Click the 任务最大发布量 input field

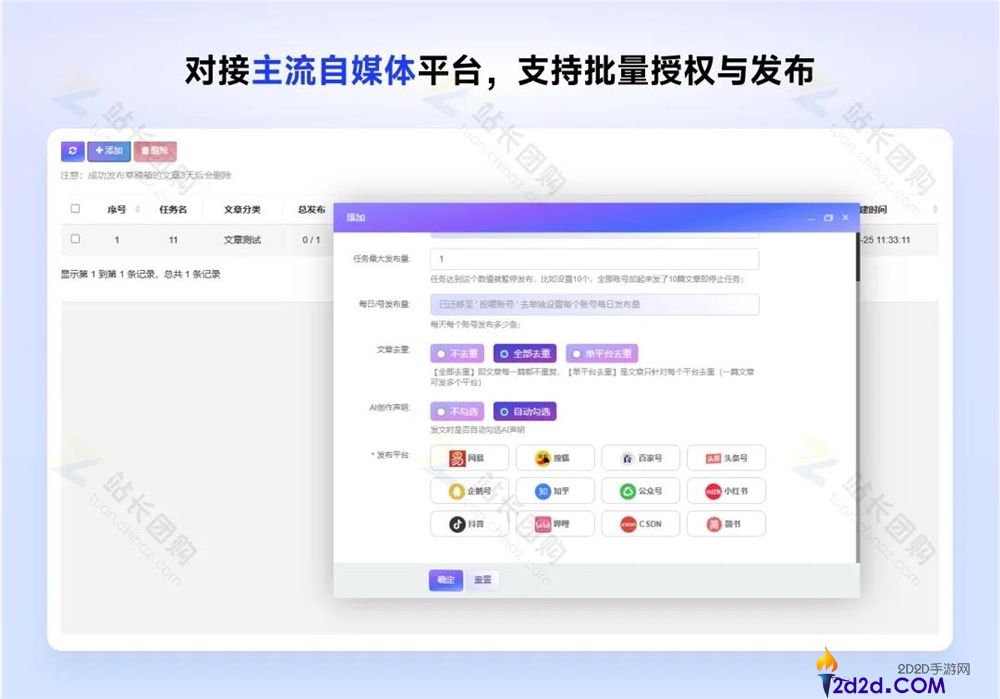tap(594, 259)
